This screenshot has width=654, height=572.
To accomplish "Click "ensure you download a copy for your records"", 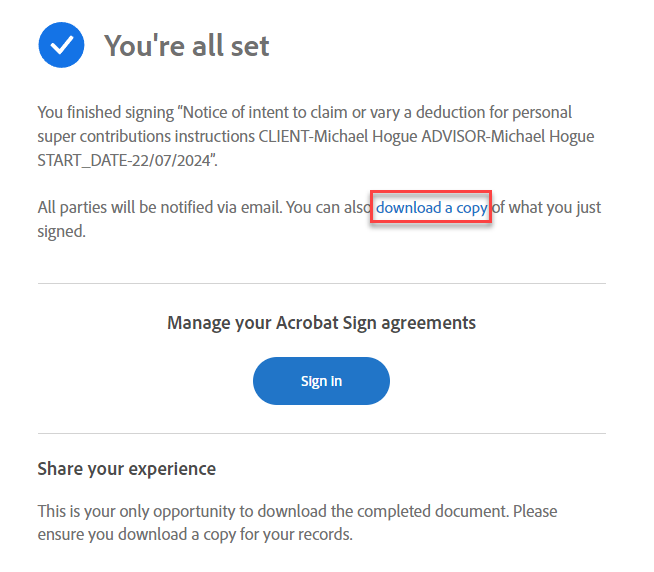I will (x=195, y=534).
